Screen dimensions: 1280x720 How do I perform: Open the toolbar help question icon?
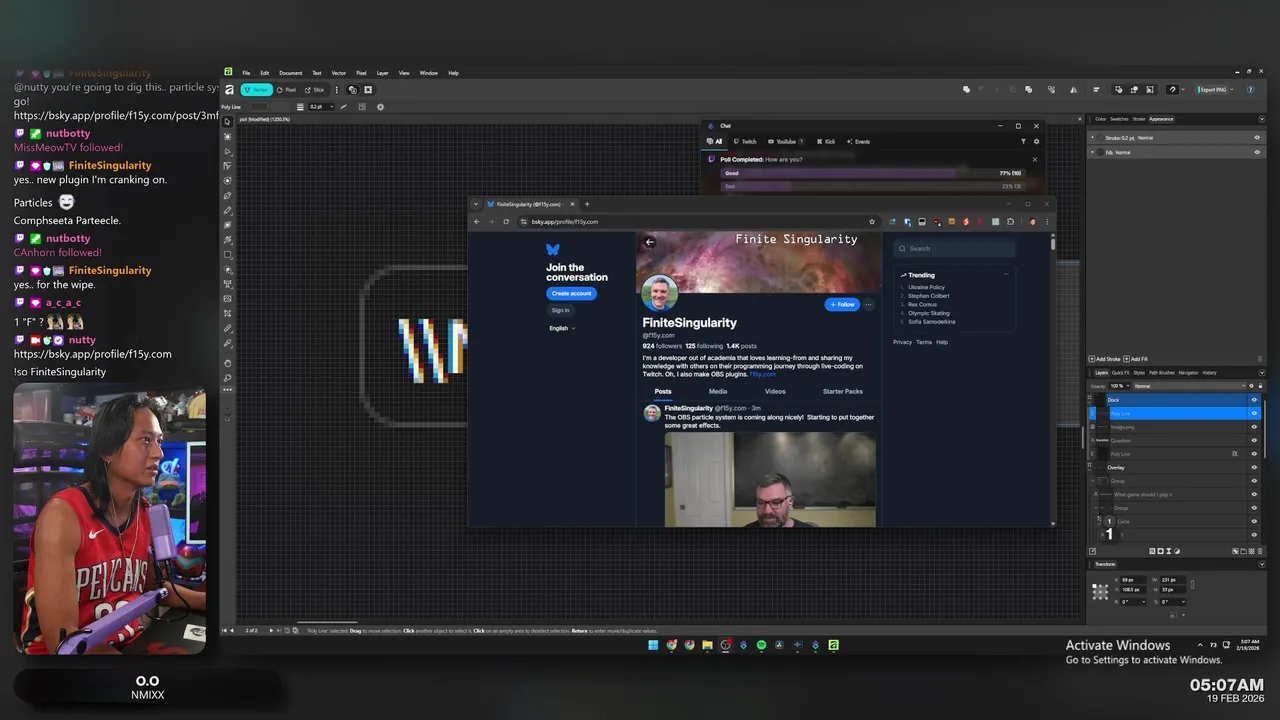point(1250,89)
